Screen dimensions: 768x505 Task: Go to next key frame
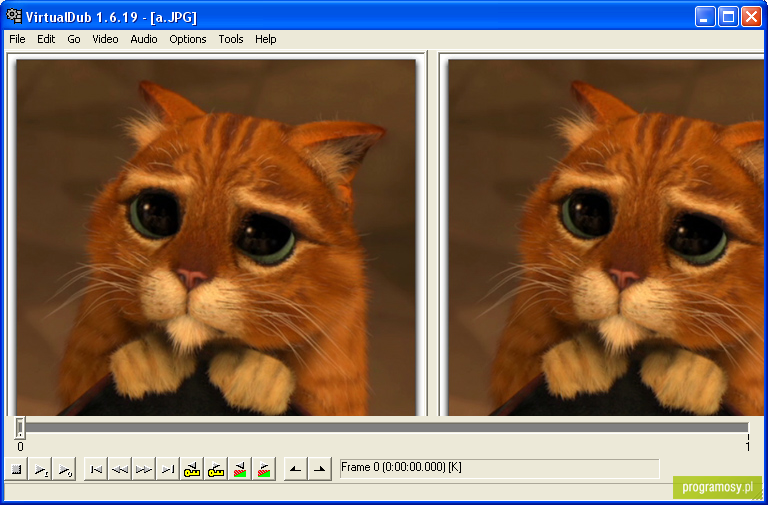[216, 469]
